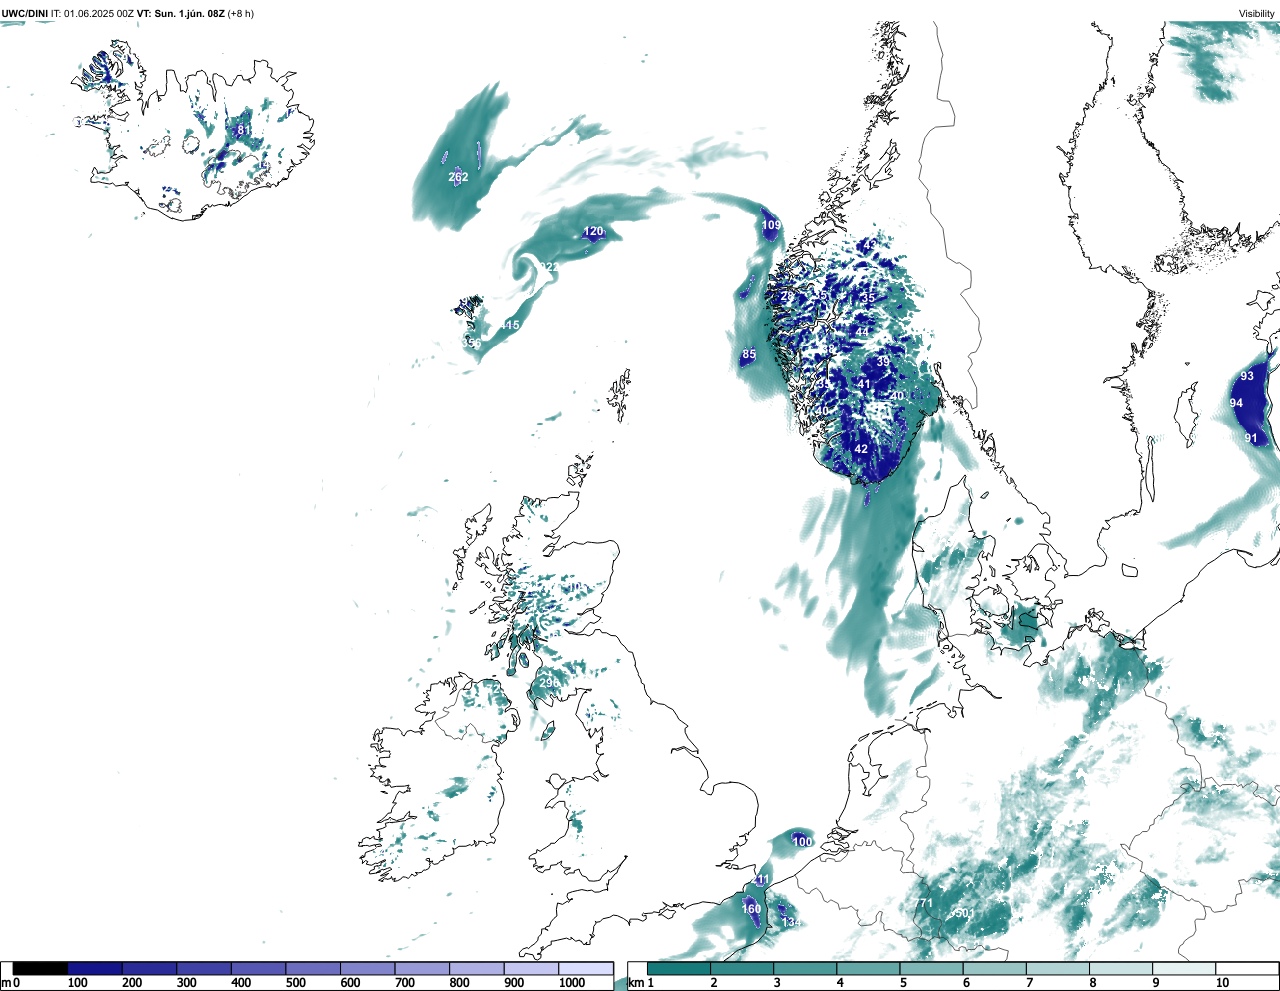This screenshot has width=1280, height=991.
Task: Click the '41' value over southern Norway
Action: (864, 384)
